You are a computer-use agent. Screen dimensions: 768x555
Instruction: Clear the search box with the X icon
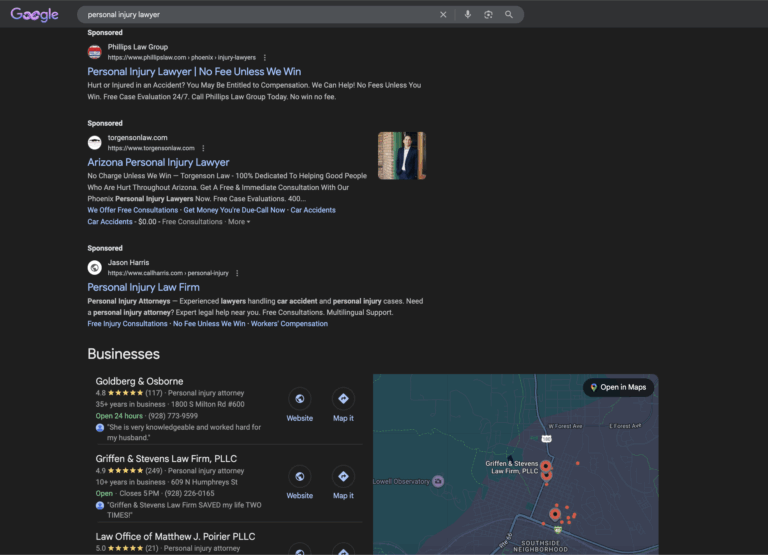coord(443,15)
